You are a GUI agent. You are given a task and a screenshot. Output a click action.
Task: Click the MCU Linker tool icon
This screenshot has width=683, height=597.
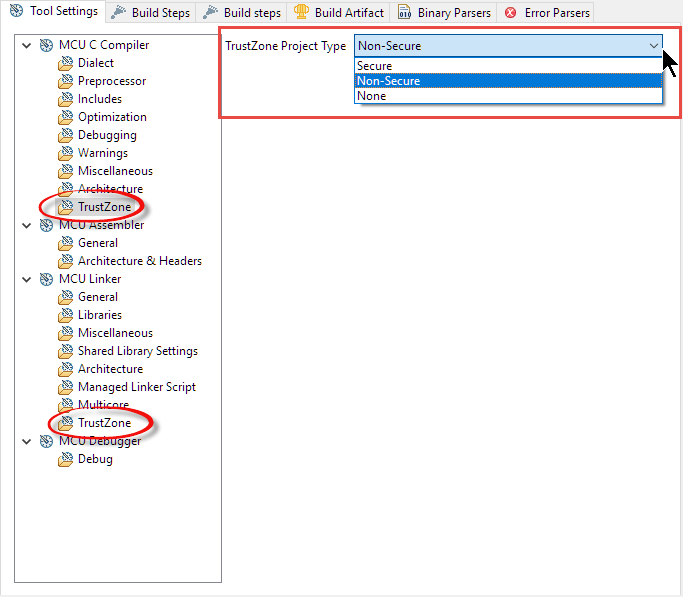47,279
